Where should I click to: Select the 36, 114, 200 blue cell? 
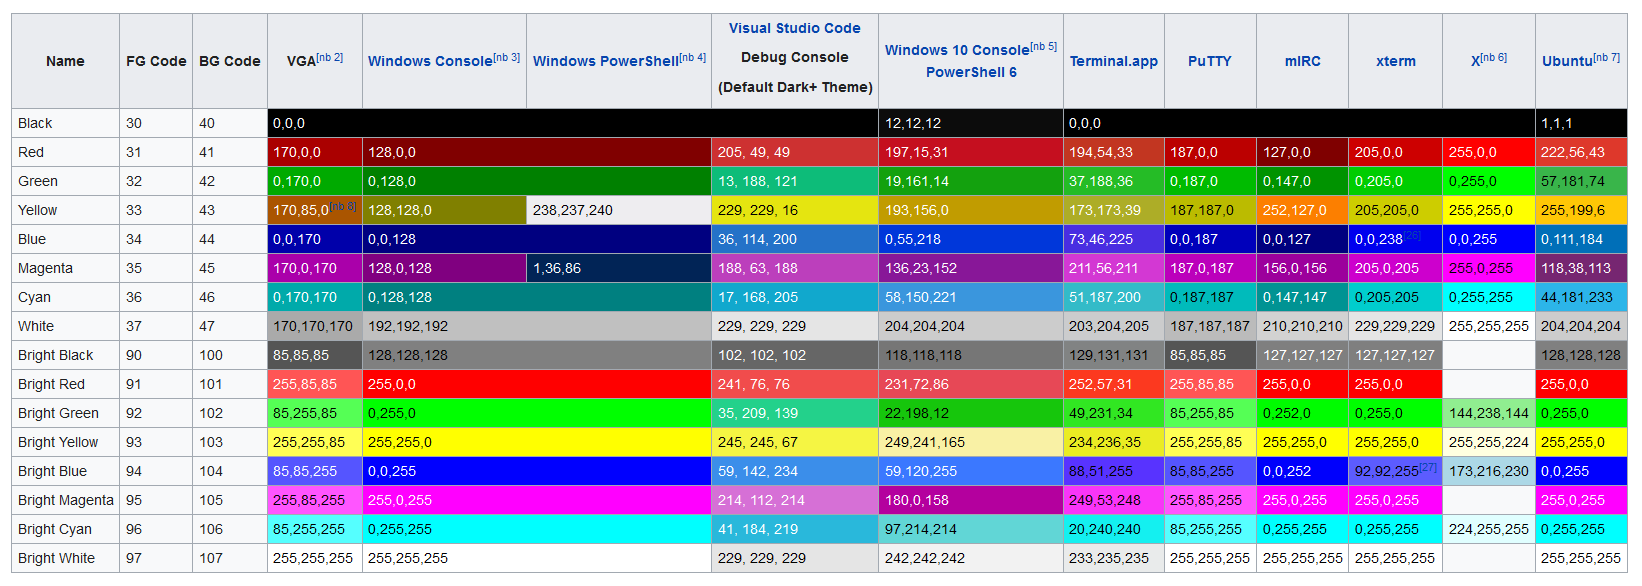[x=795, y=239]
